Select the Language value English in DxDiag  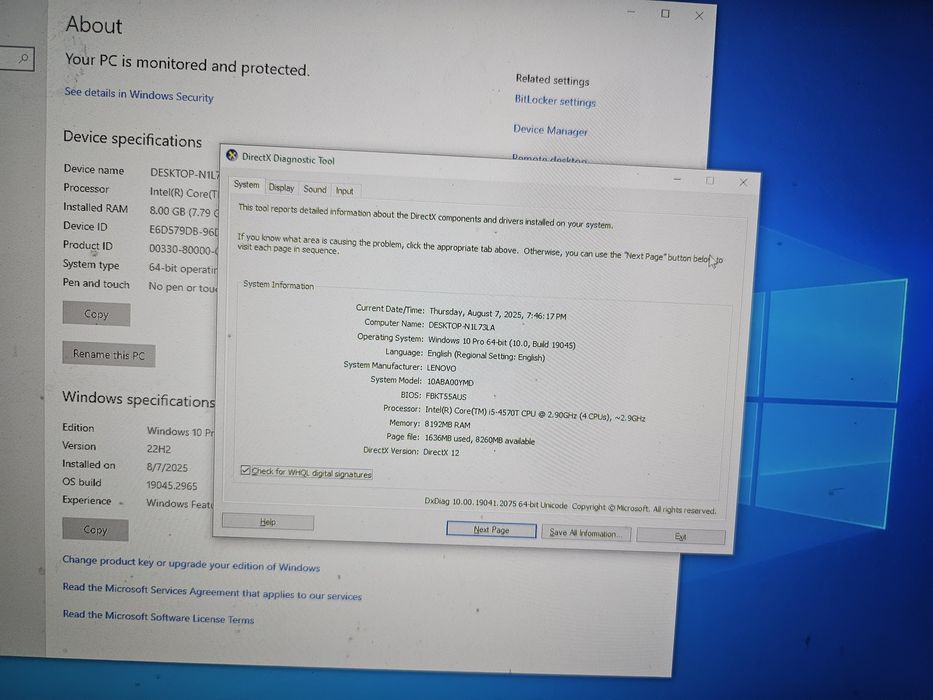486,355
